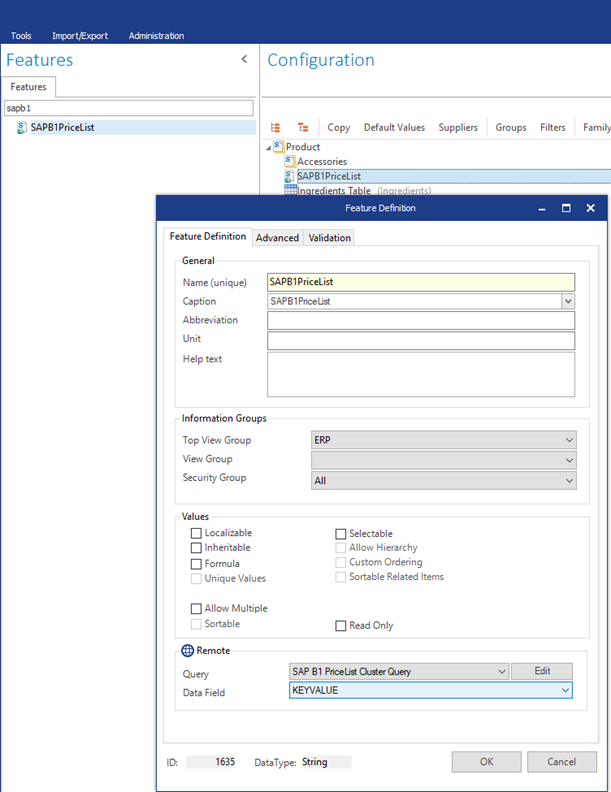Click the Ingredients Table grid icon

pos(290,190)
